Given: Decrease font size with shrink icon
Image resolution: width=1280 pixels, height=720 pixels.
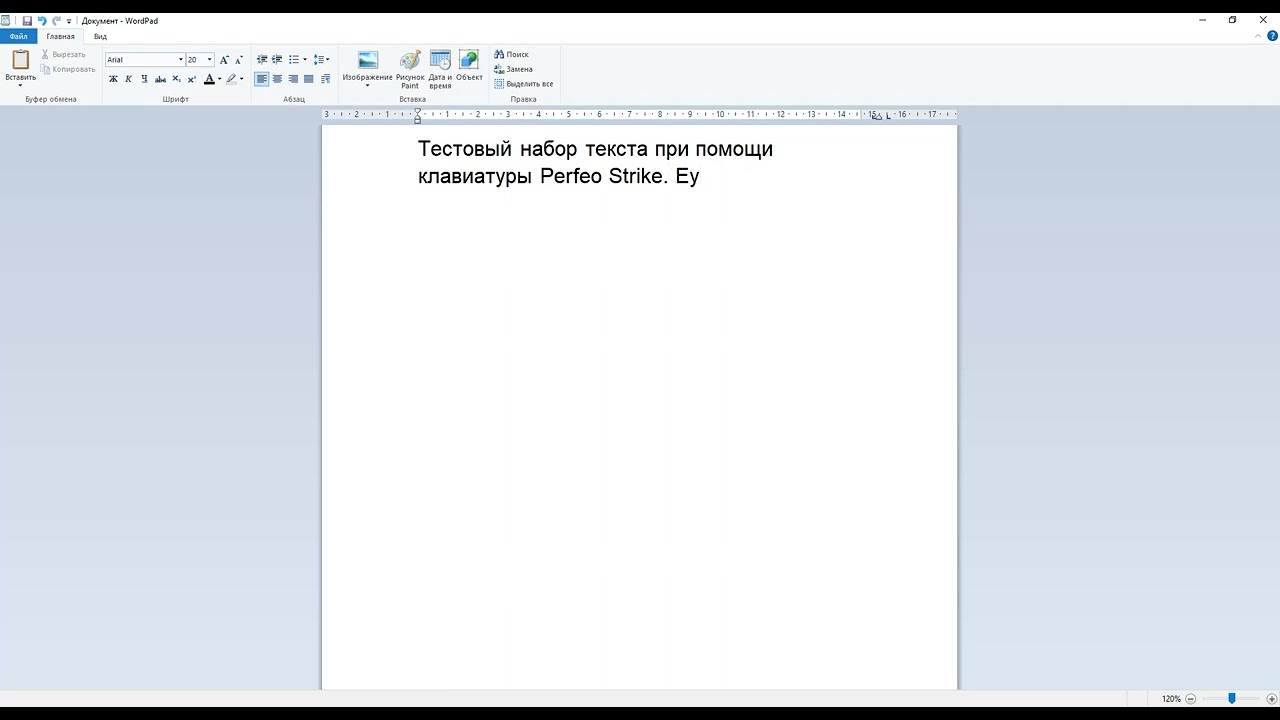Looking at the screenshot, I should (238, 60).
